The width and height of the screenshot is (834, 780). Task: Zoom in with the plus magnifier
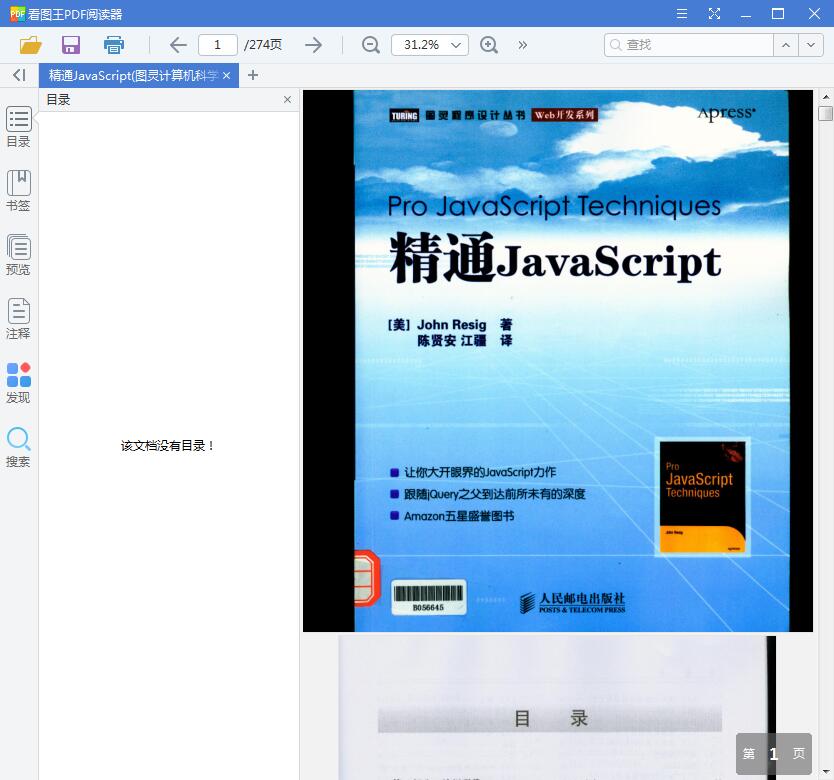[489, 45]
